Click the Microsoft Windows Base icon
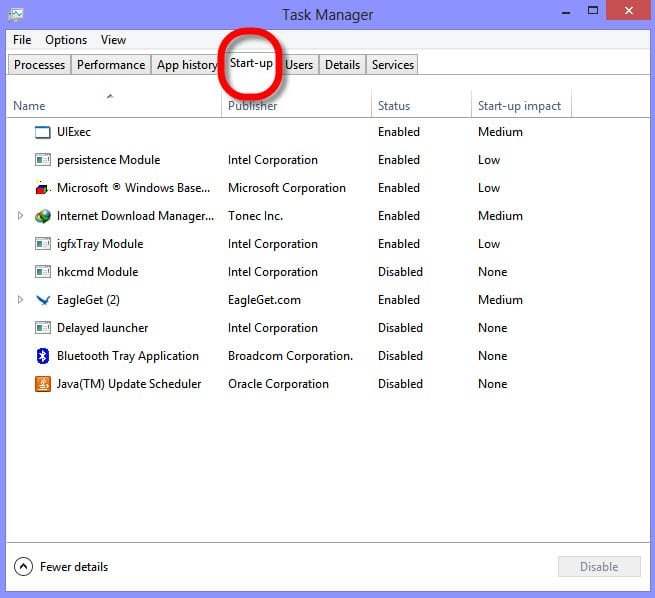This screenshot has height=598, width=655. point(42,188)
